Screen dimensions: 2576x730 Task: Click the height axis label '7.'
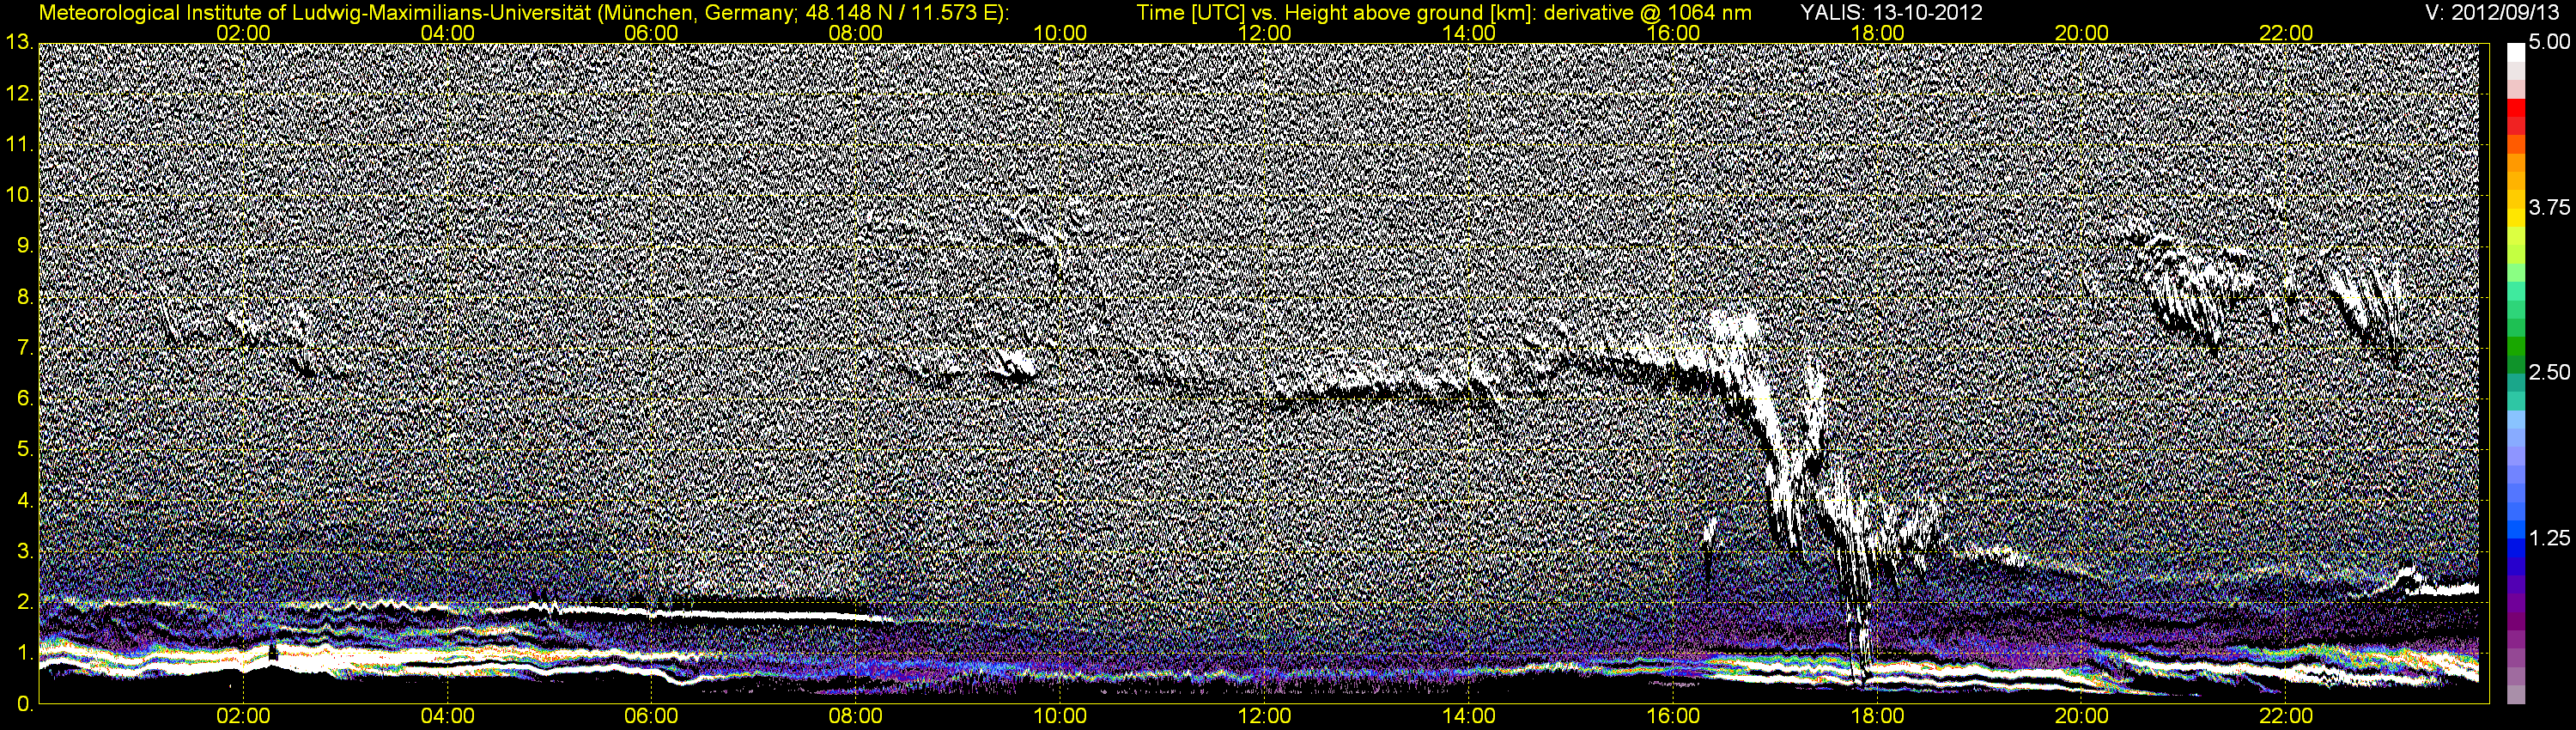(x=24, y=348)
